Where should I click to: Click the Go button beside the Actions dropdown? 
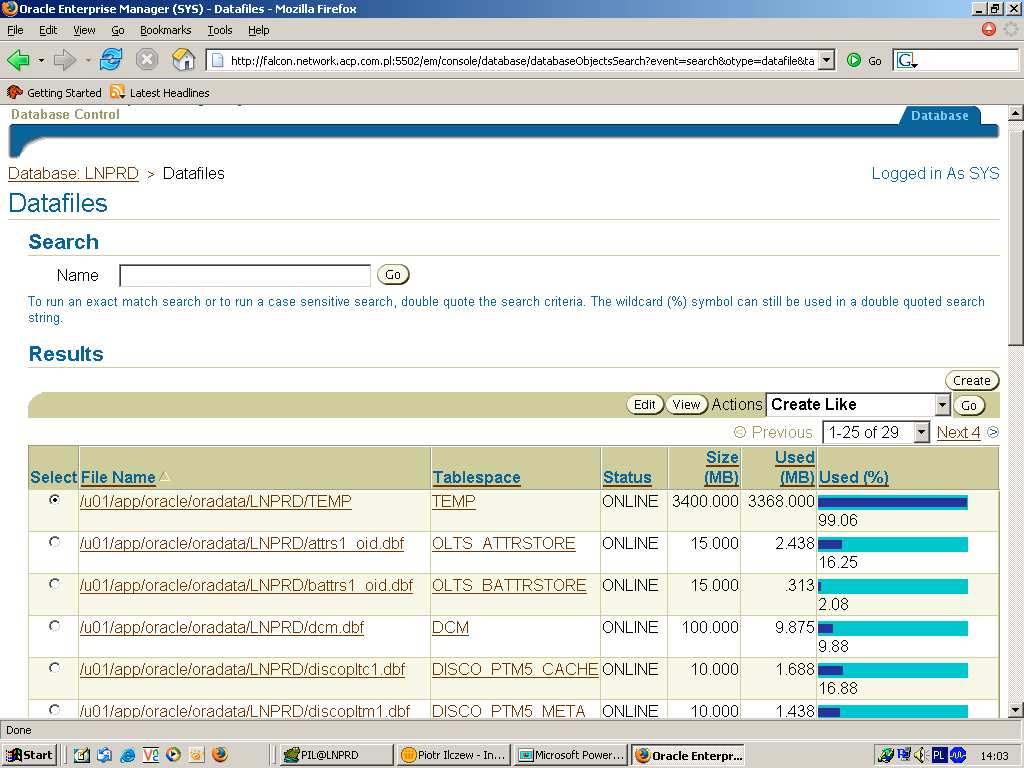point(968,406)
